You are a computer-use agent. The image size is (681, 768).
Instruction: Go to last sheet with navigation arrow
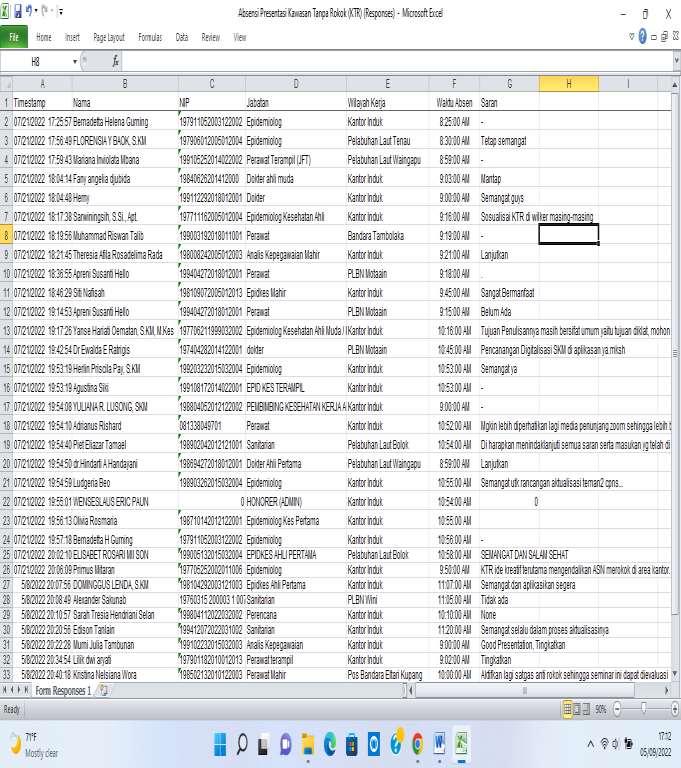click(27, 690)
